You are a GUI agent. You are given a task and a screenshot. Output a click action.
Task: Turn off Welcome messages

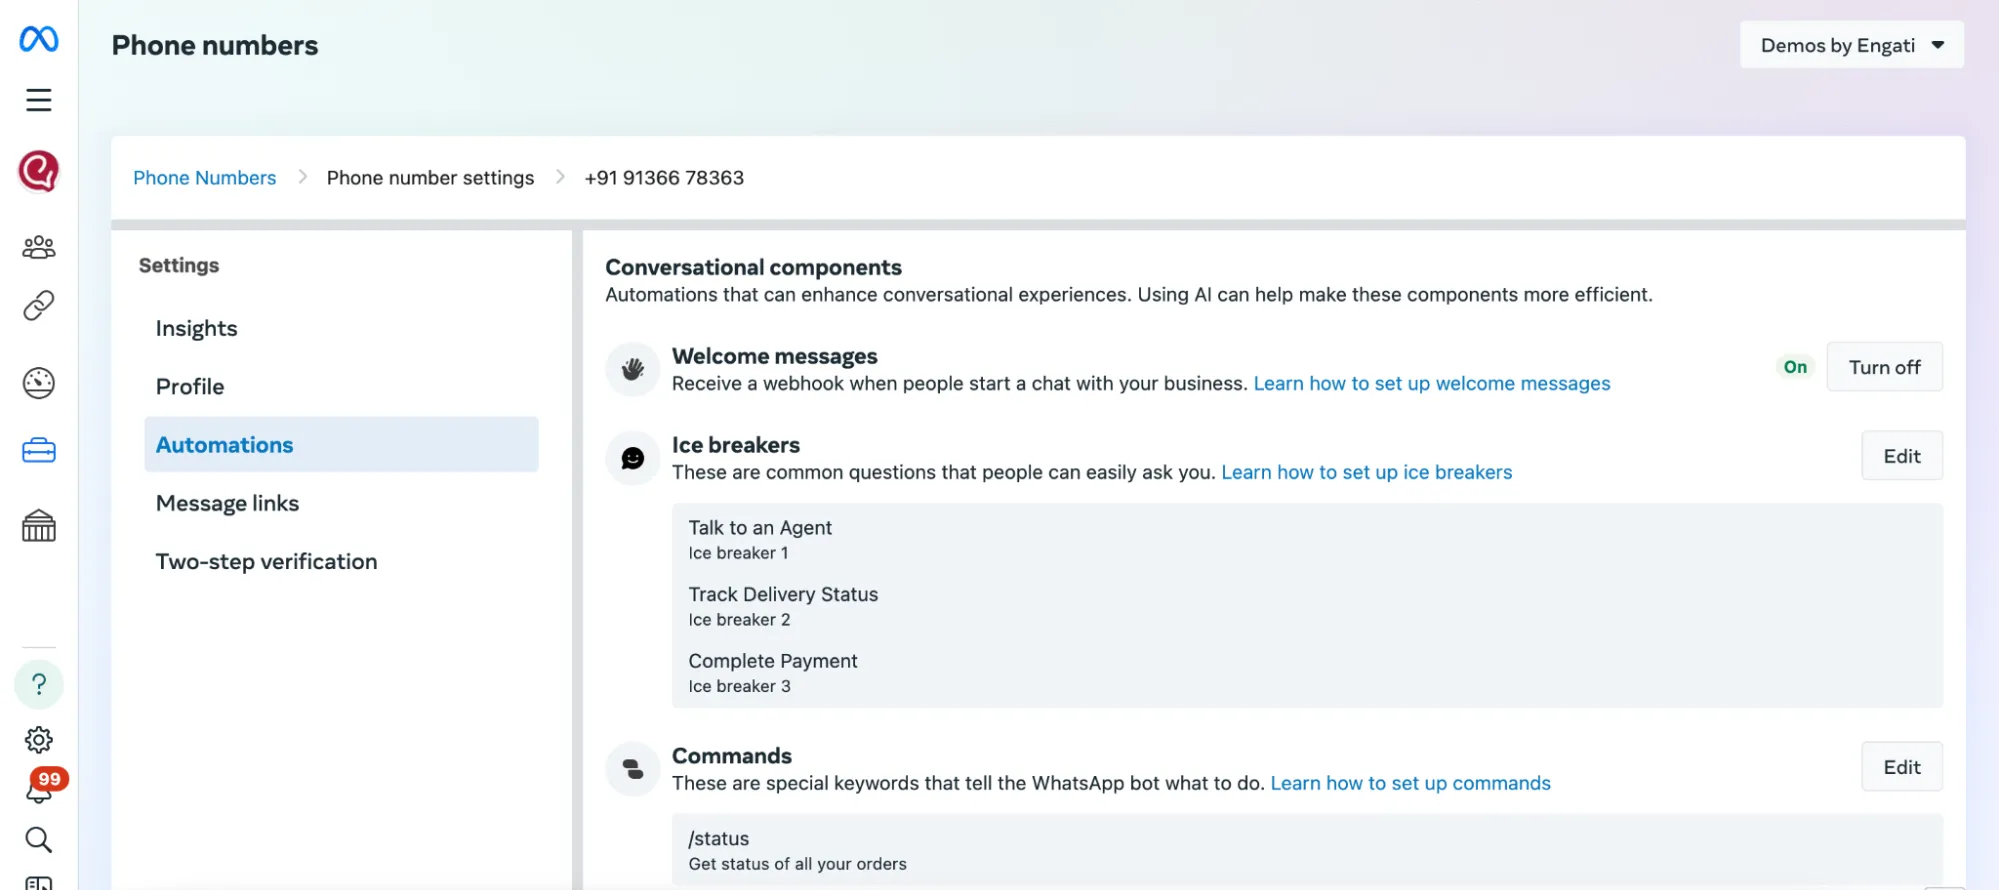point(1884,367)
